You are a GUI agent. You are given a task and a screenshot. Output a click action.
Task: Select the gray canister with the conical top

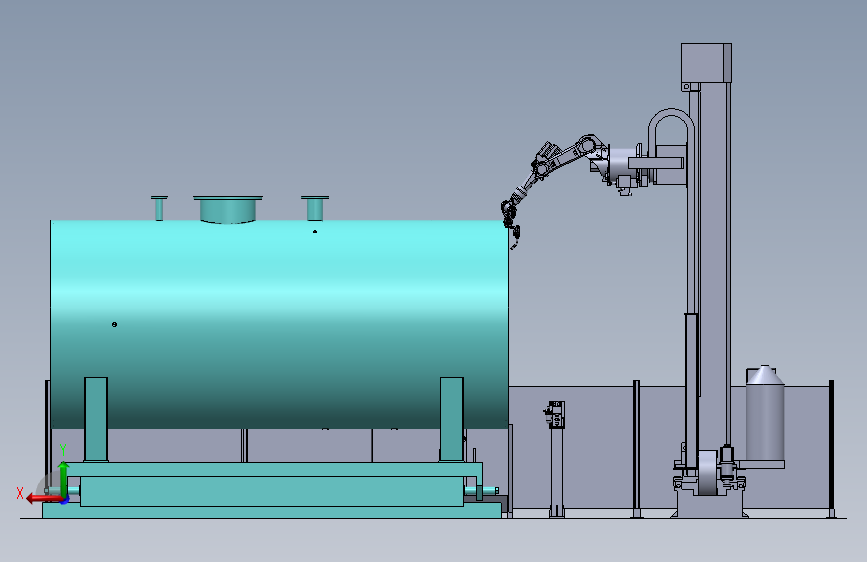765,413
